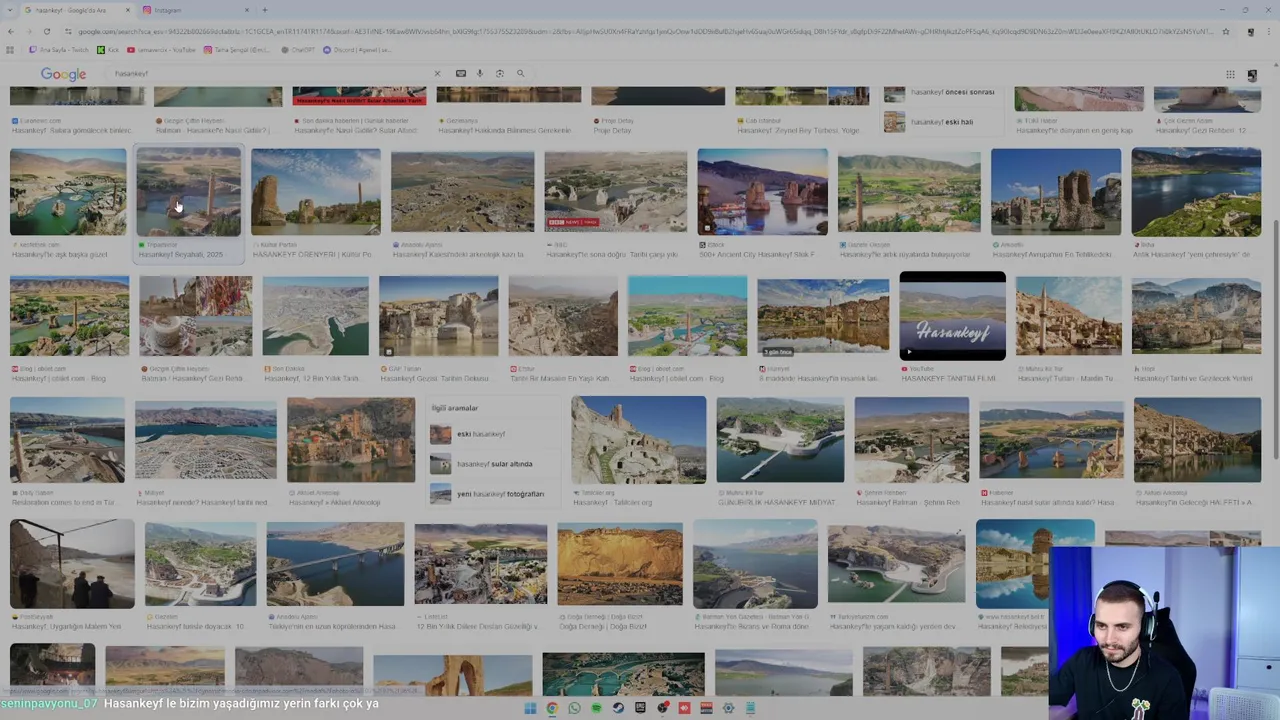Image resolution: width=1280 pixels, height=720 pixels.
Task: Open the 500+ Ancient City Hasankeyf image
Action: (762, 192)
